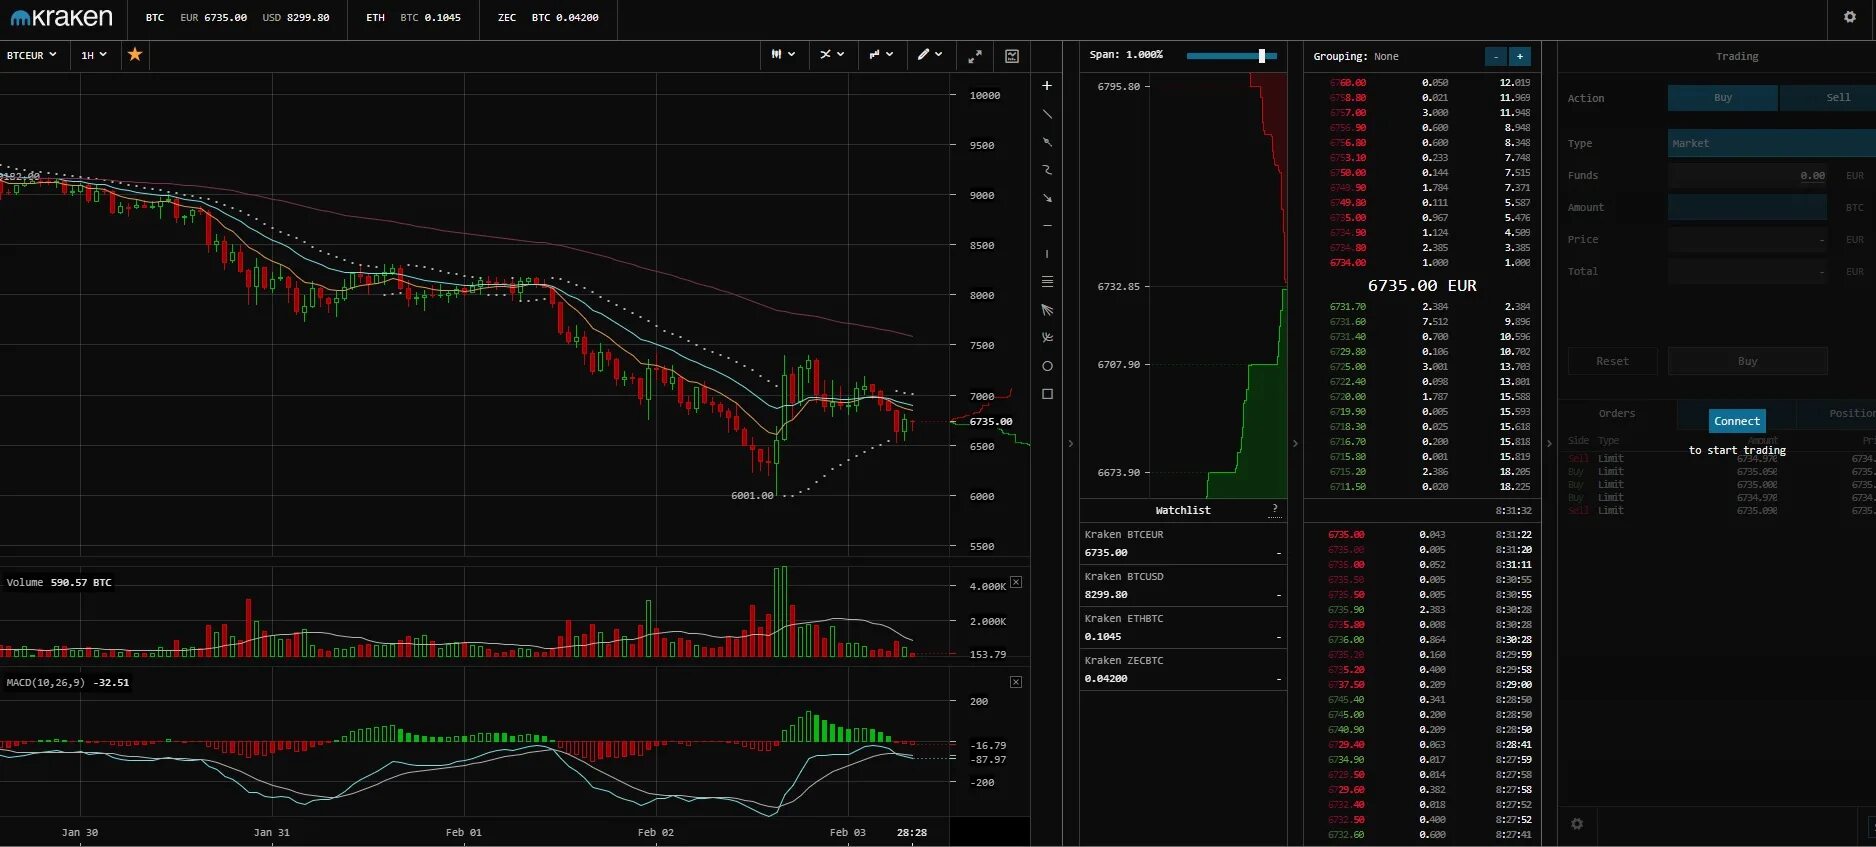1876x847 pixels.
Task: Adjust the depth Span slider
Action: click(x=1262, y=56)
